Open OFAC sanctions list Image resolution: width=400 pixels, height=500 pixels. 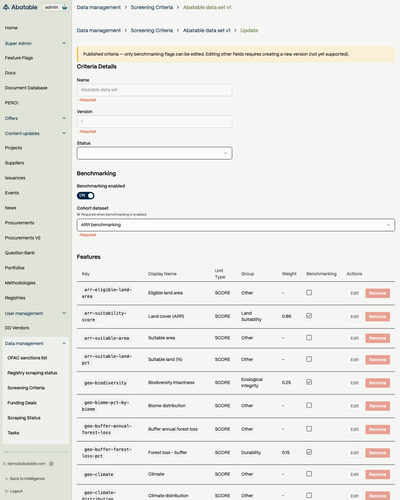click(x=27, y=358)
